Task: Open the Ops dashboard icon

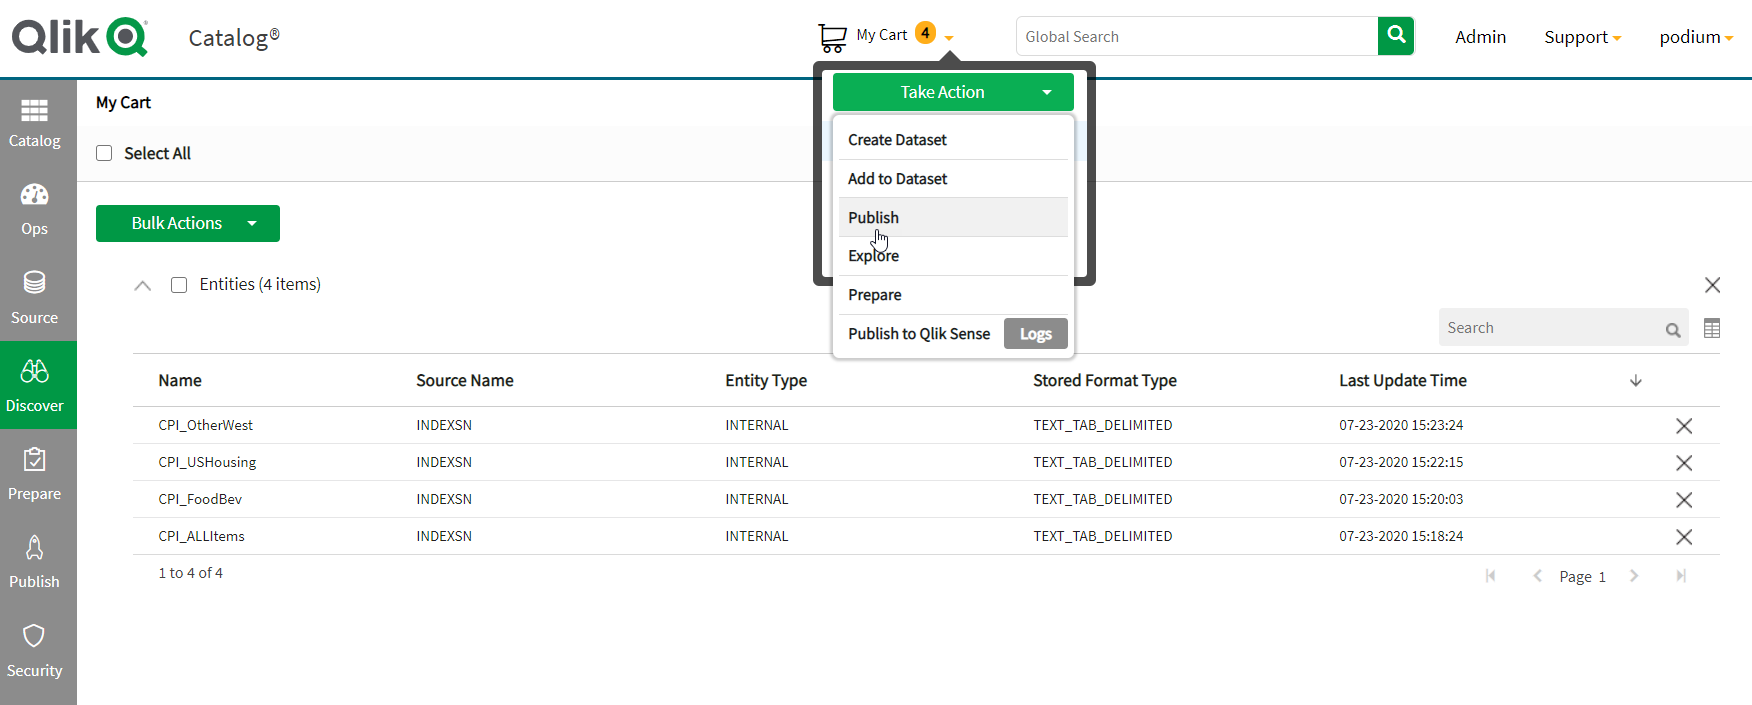Action: [35, 196]
